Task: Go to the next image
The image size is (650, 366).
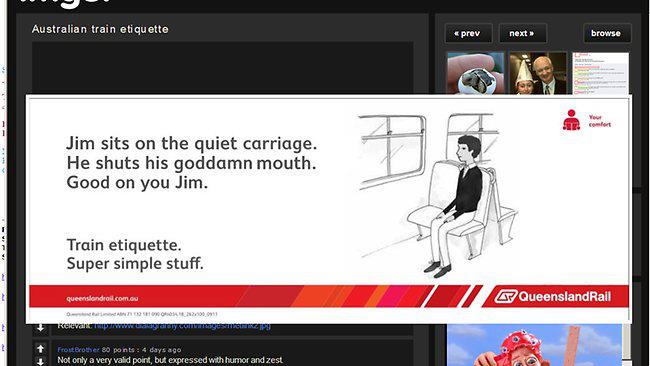Action: point(522,33)
